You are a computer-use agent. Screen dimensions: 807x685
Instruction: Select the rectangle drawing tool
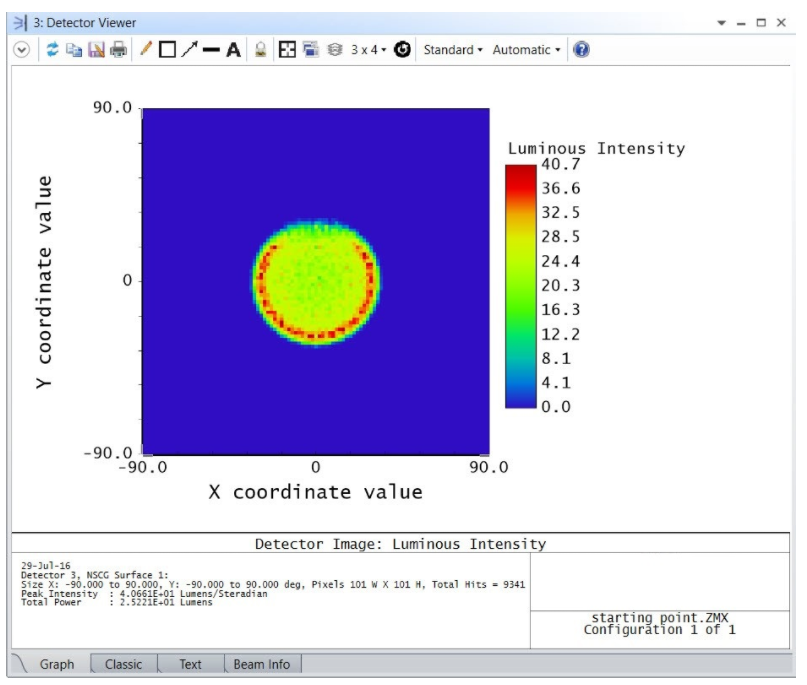point(167,50)
